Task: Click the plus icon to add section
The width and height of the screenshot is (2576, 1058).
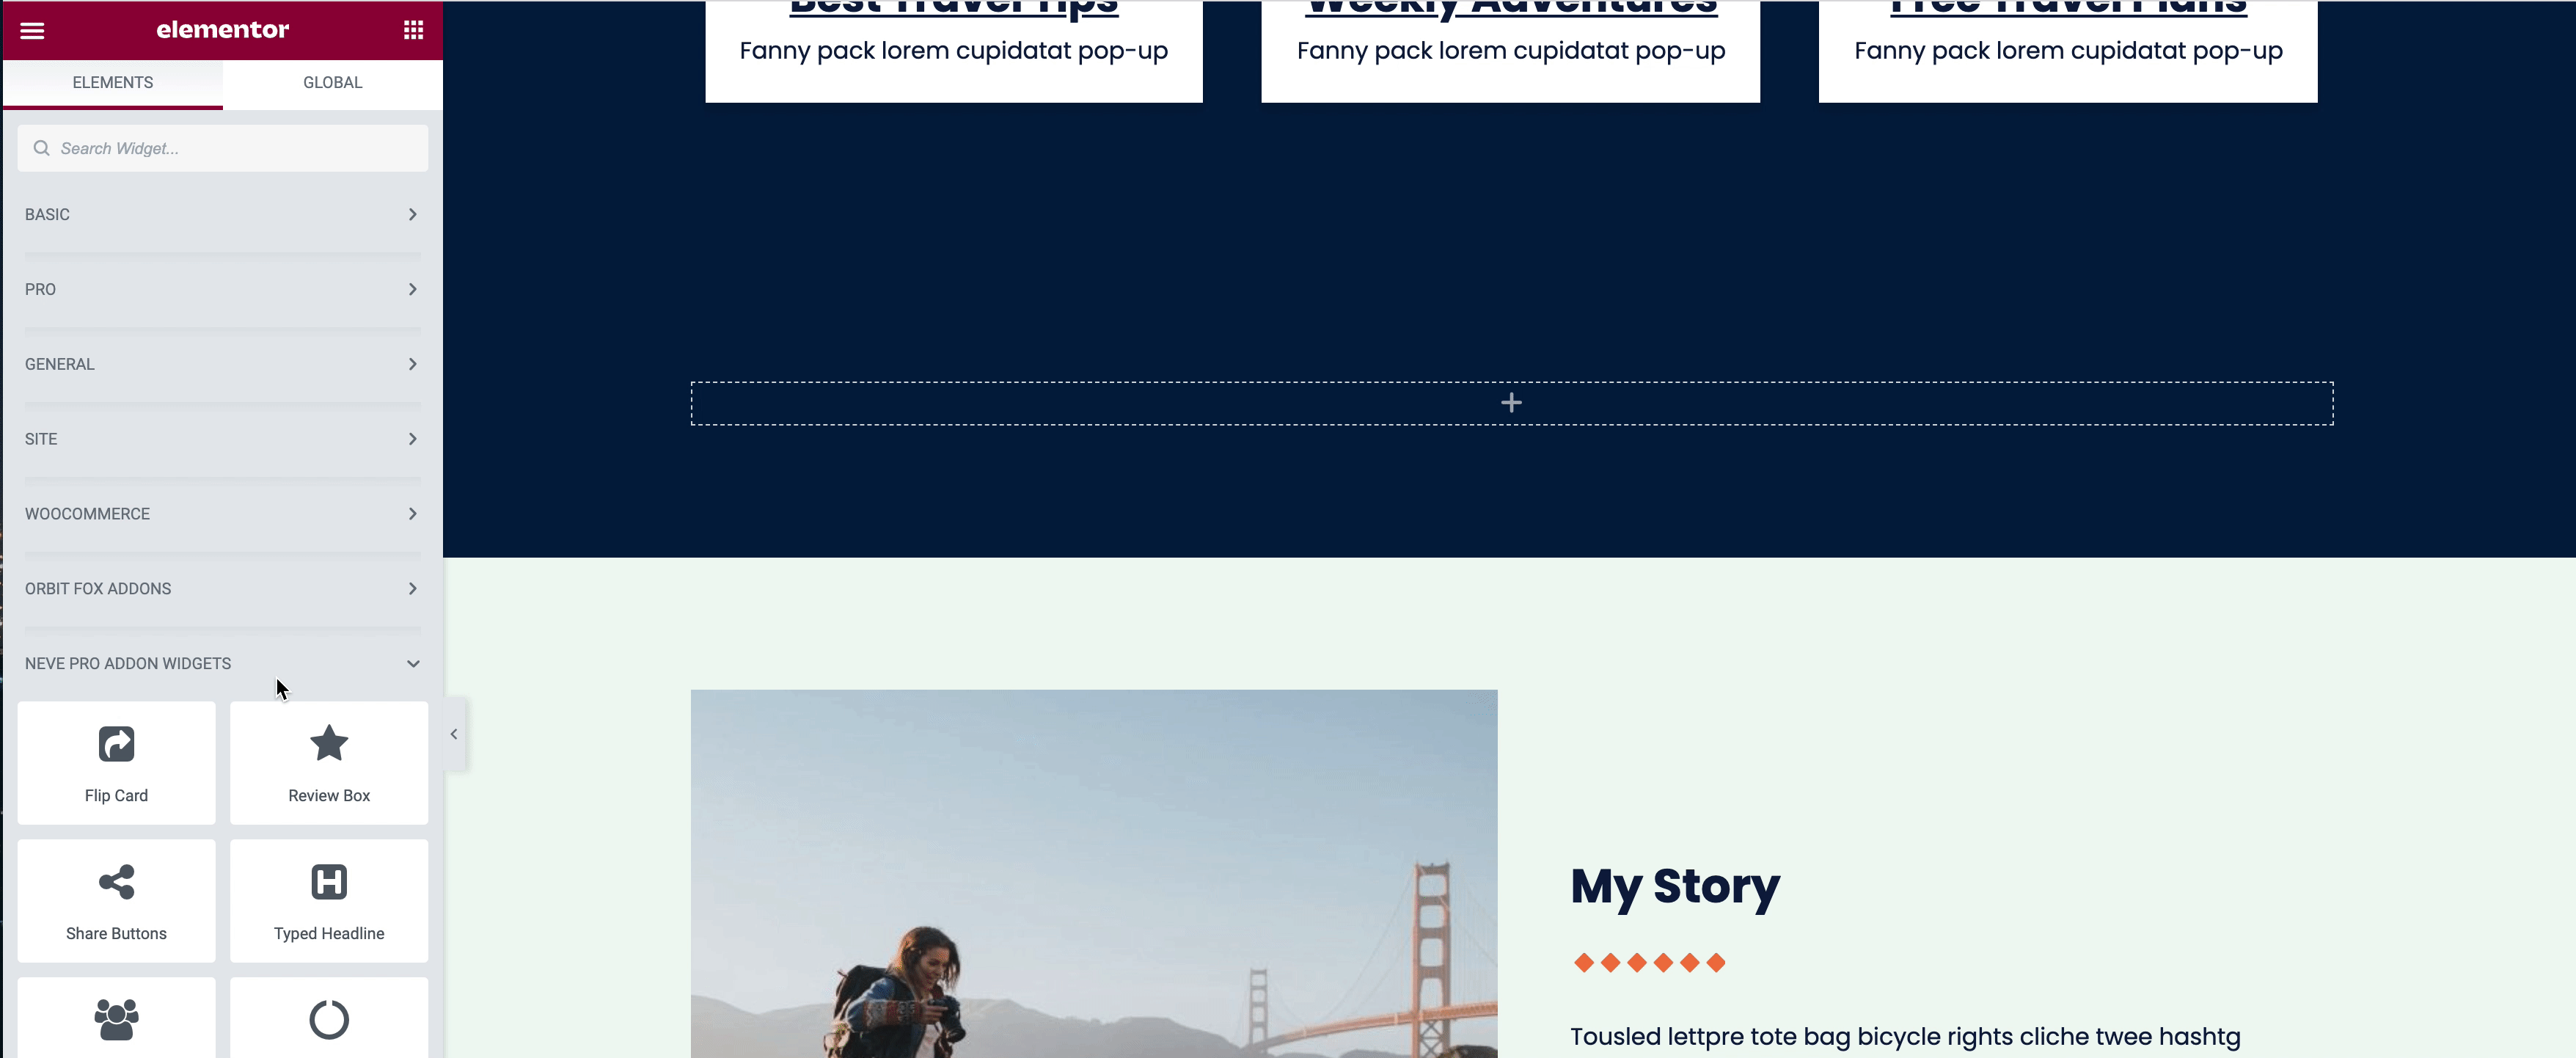Action: click(1511, 403)
